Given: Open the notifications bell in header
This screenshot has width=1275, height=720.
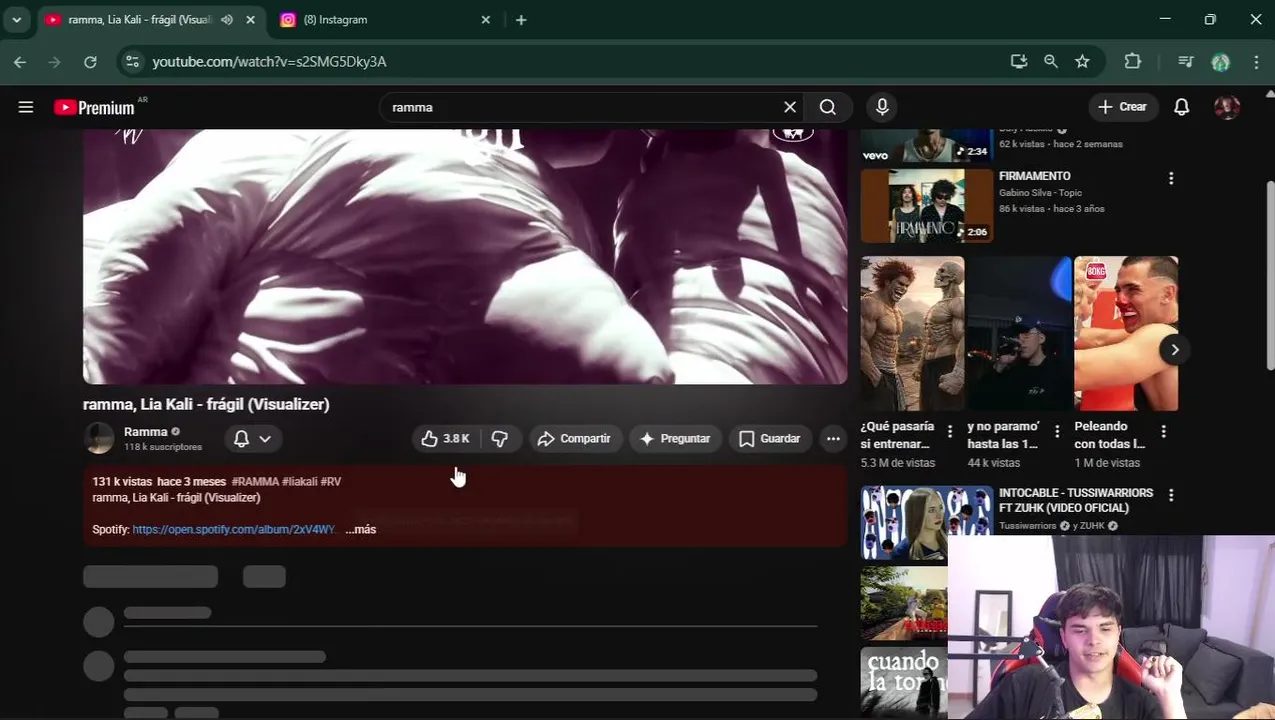Looking at the screenshot, I should click(x=1182, y=107).
